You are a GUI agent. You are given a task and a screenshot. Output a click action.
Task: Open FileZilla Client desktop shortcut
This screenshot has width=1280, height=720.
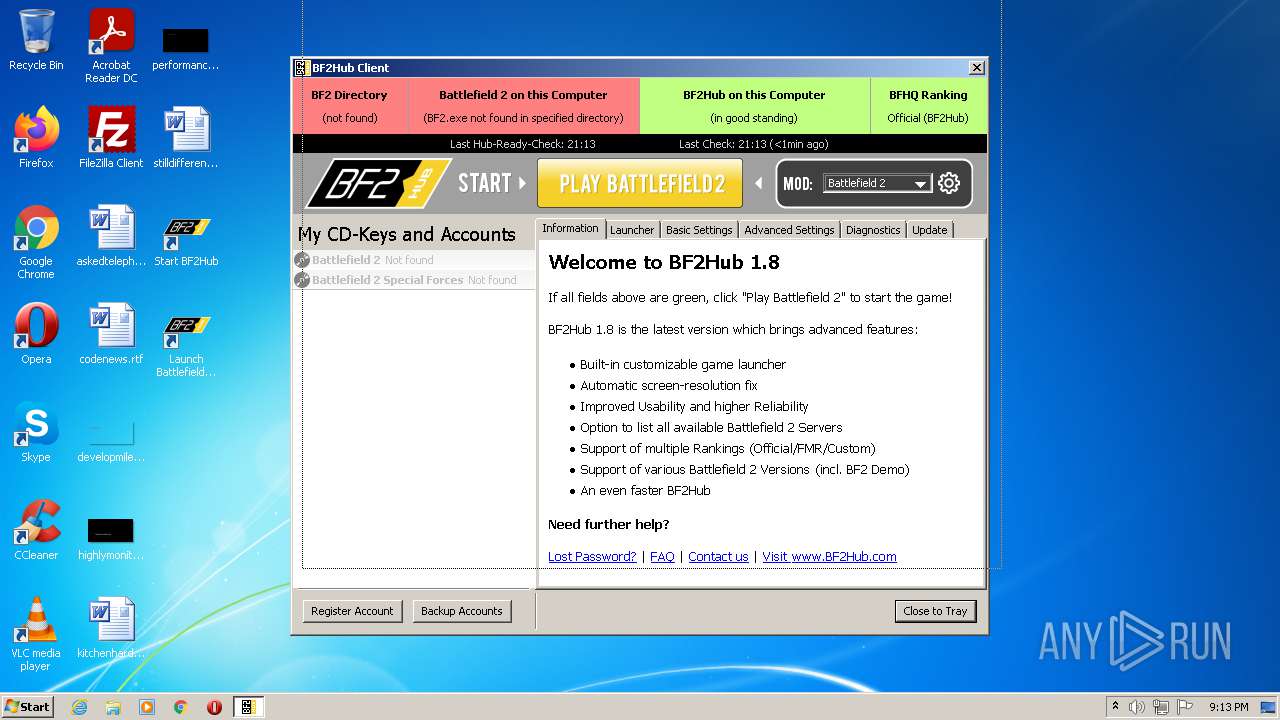[111, 137]
